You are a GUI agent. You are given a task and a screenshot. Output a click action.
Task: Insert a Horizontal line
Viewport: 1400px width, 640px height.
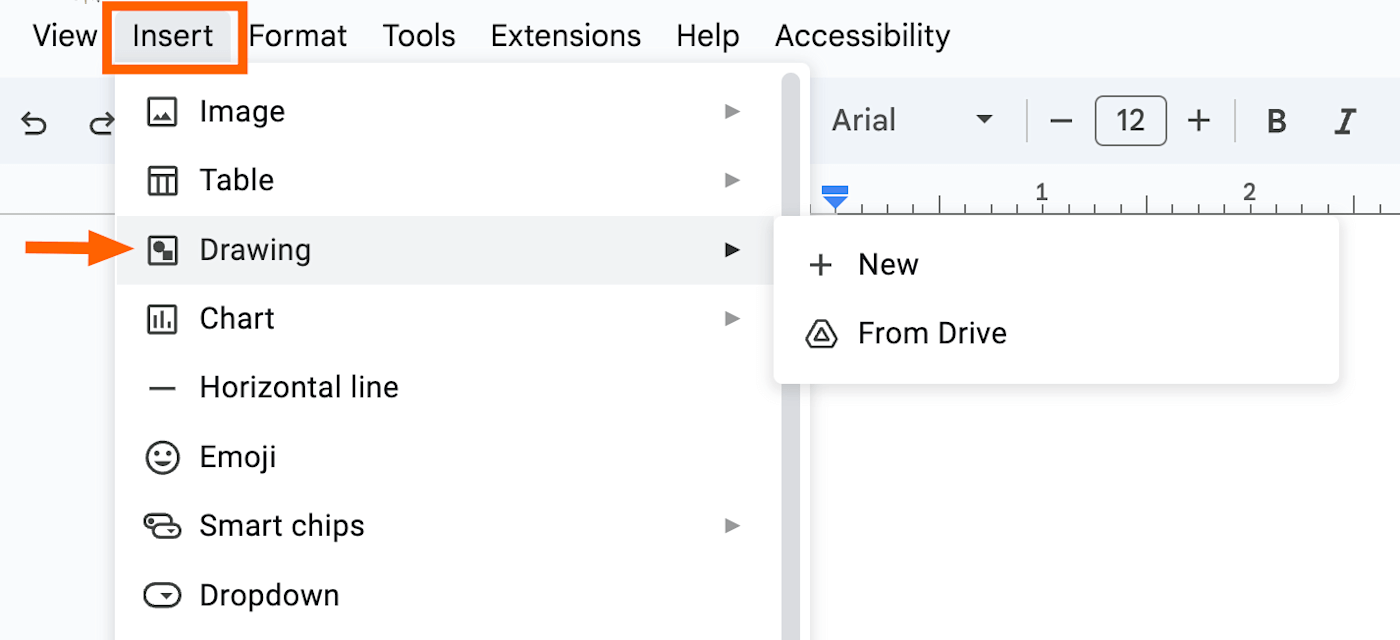pos(298,388)
